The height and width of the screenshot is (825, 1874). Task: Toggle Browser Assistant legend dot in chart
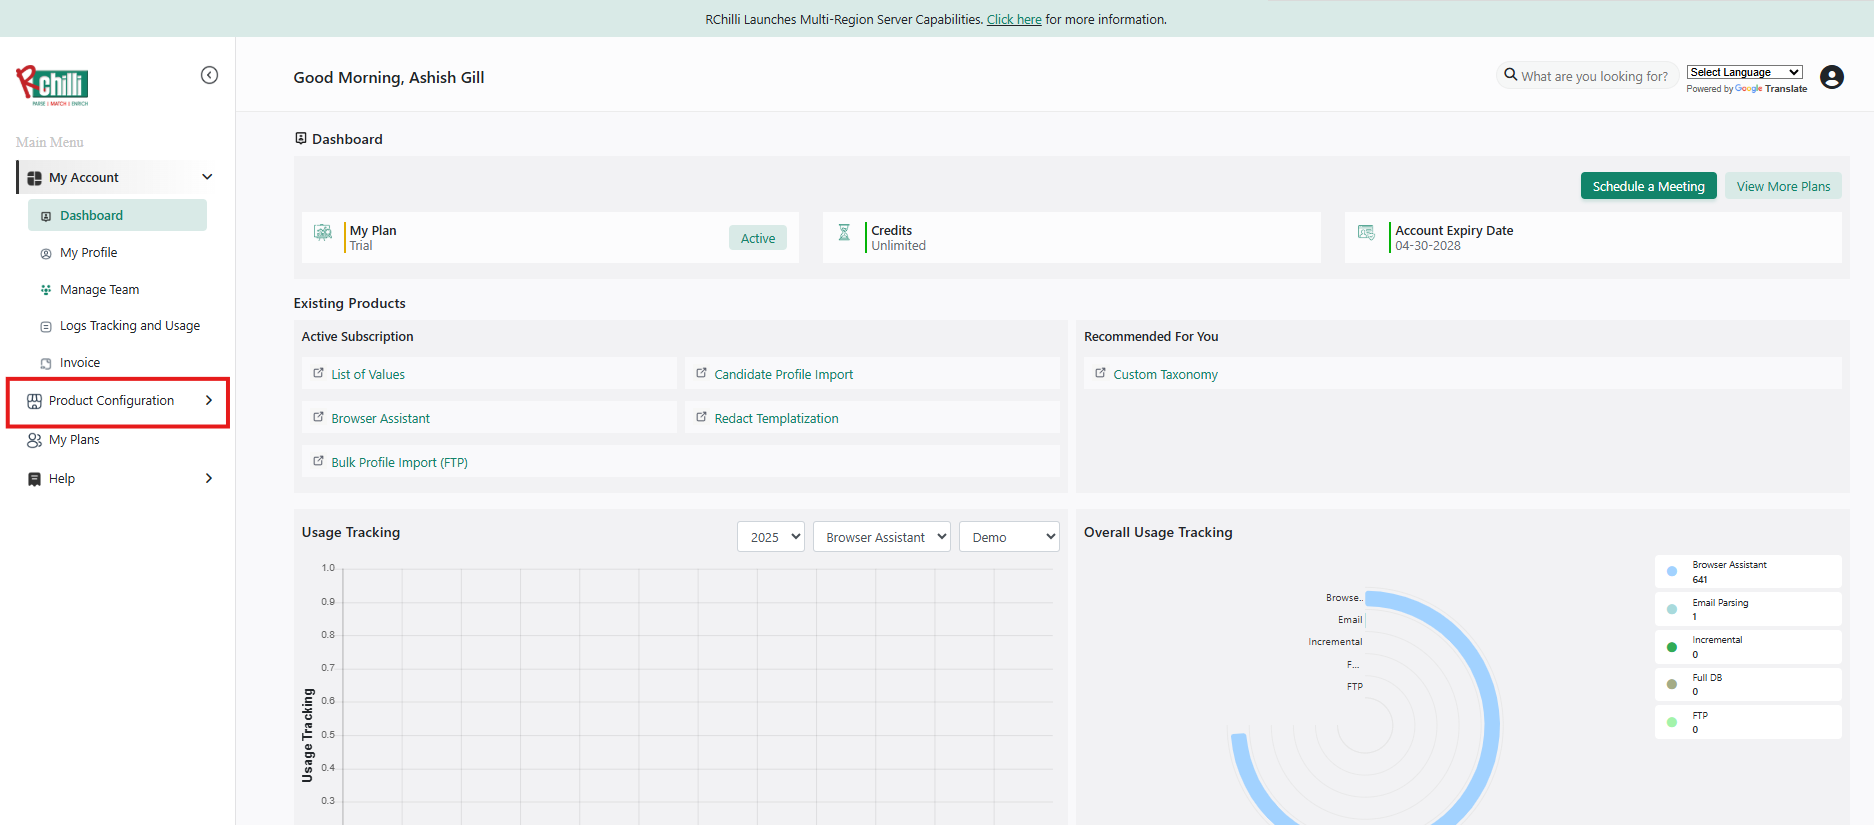click(x=1672, y=572)
